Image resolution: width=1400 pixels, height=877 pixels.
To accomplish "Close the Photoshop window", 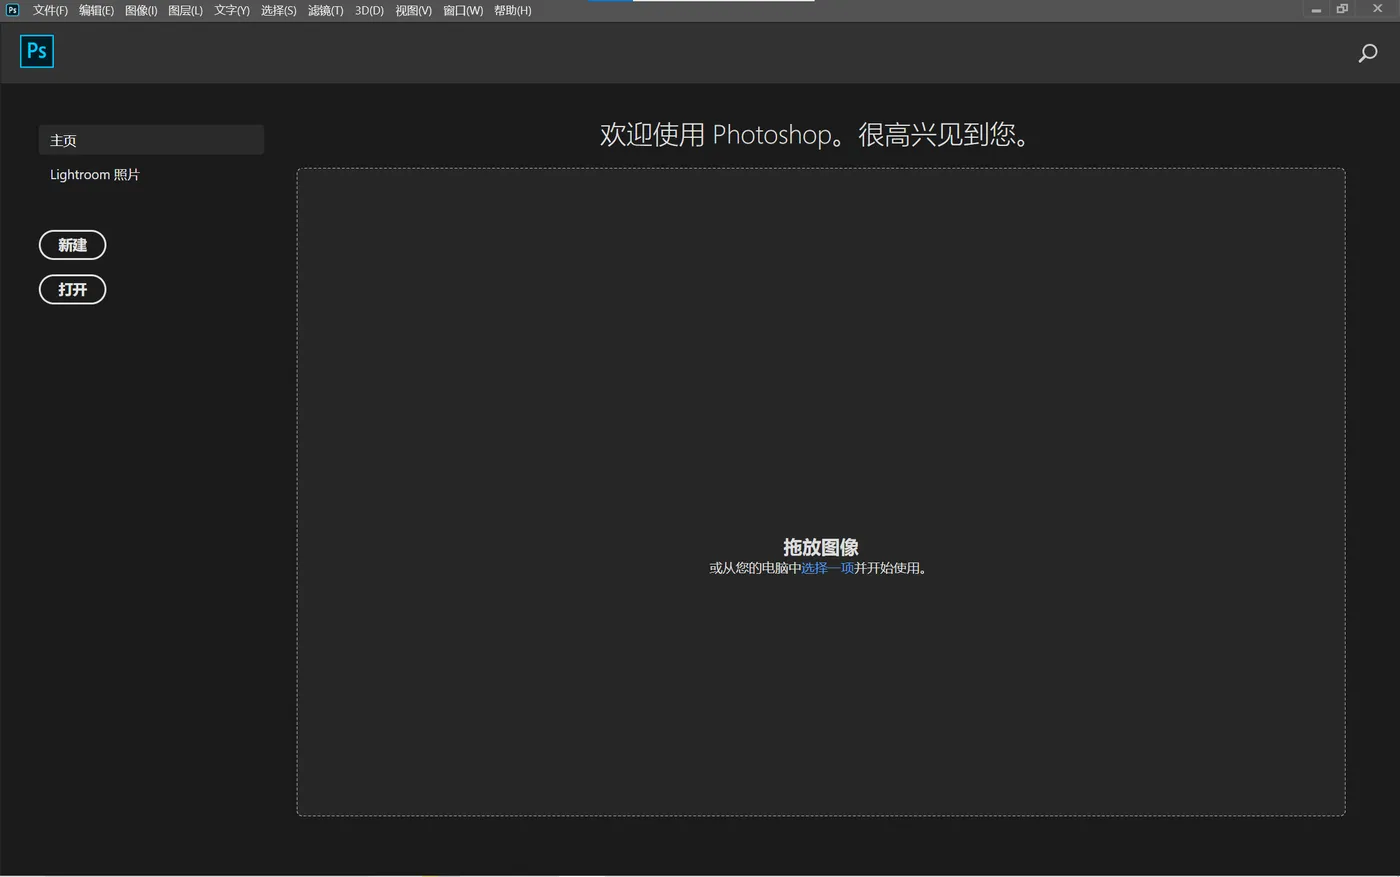I will pos(1378,9).
